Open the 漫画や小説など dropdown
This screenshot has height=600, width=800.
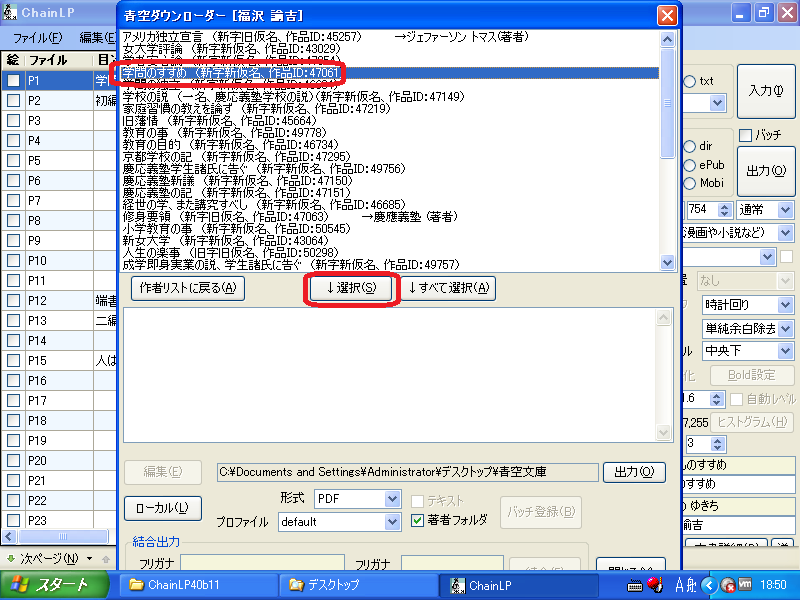[x=785, y=233]
